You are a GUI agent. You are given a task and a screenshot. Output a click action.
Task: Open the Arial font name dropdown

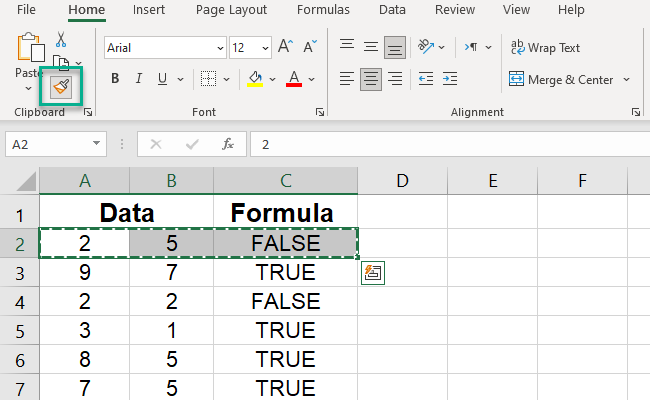[219, 48]
